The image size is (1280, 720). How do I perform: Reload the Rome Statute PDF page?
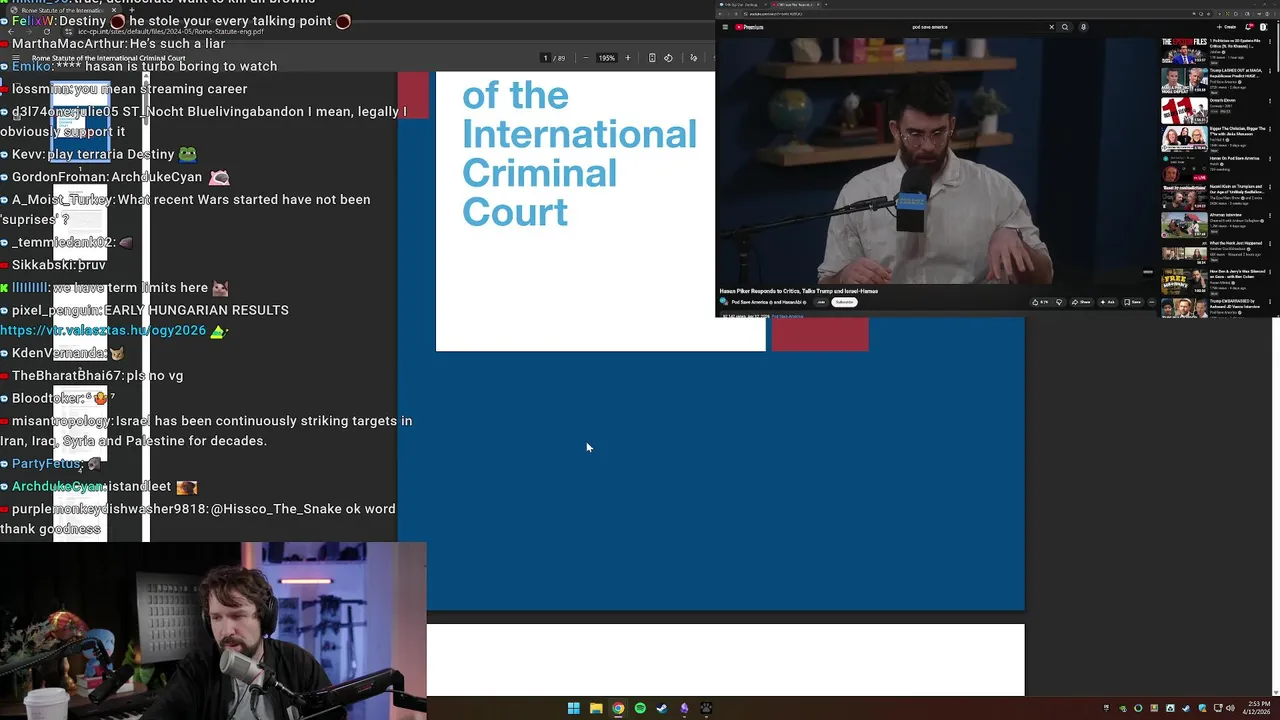point(47,31)
